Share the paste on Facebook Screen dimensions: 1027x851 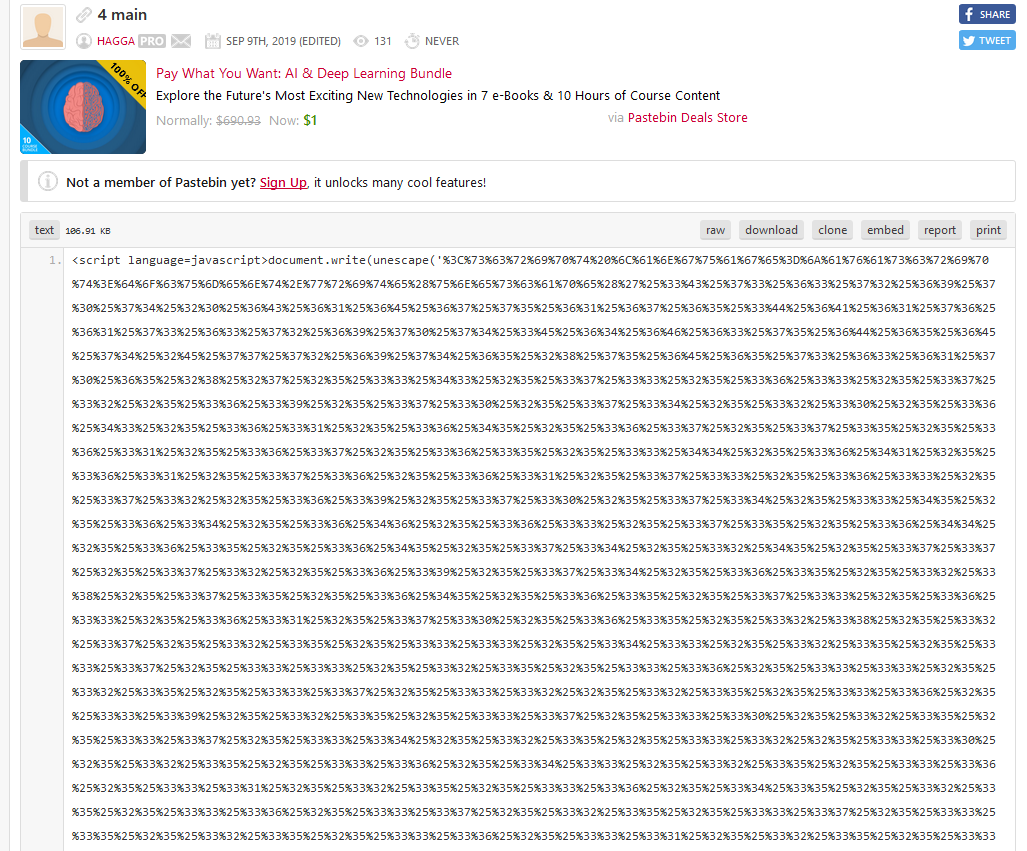(x=987, y=14)
